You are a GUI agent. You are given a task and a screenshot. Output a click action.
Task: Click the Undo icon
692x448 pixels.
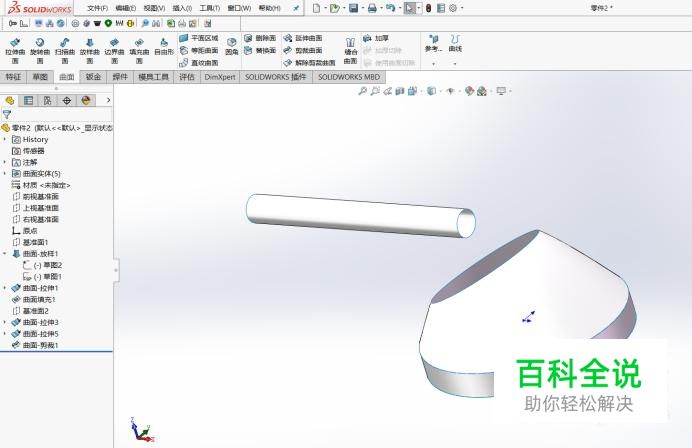pos(390,8)
